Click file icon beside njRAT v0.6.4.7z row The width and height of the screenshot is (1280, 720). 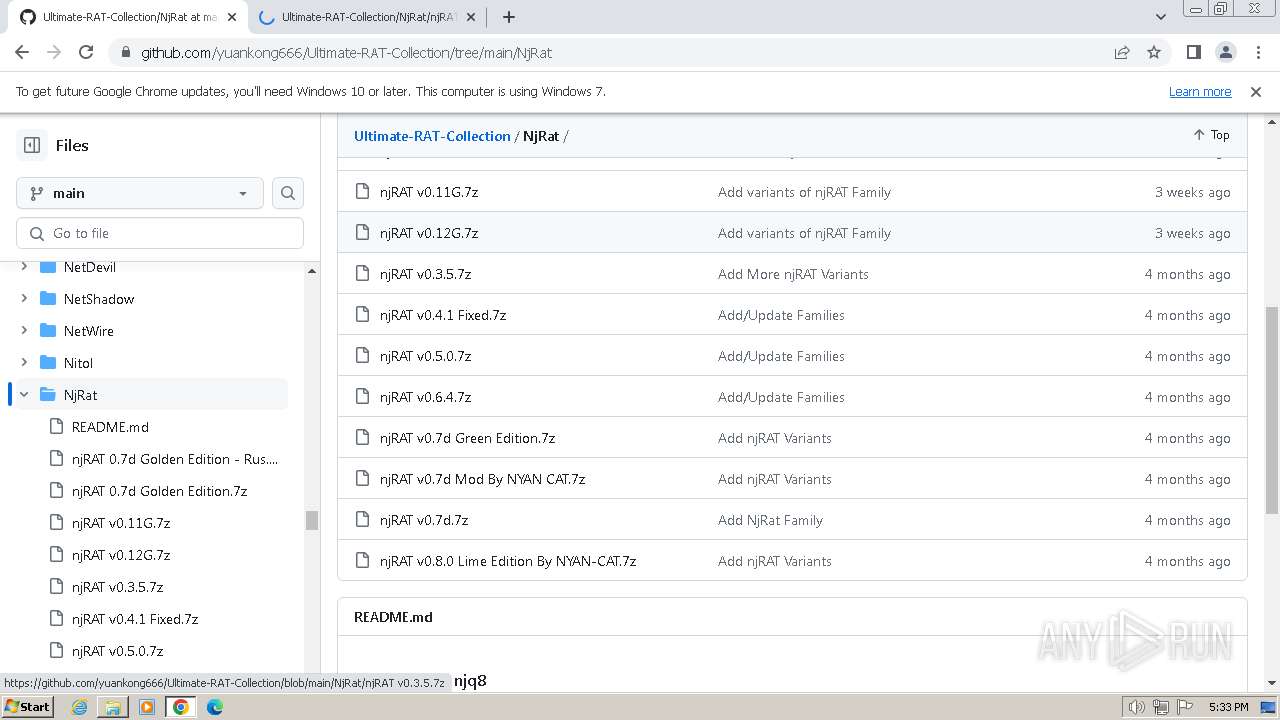363,397
